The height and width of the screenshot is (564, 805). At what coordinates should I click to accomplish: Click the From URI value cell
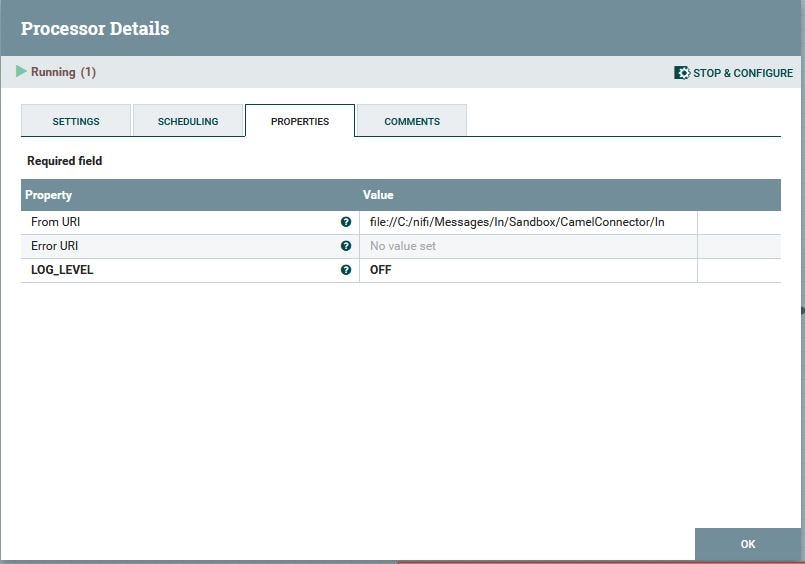pyautogui.click(x=528, y=222)
